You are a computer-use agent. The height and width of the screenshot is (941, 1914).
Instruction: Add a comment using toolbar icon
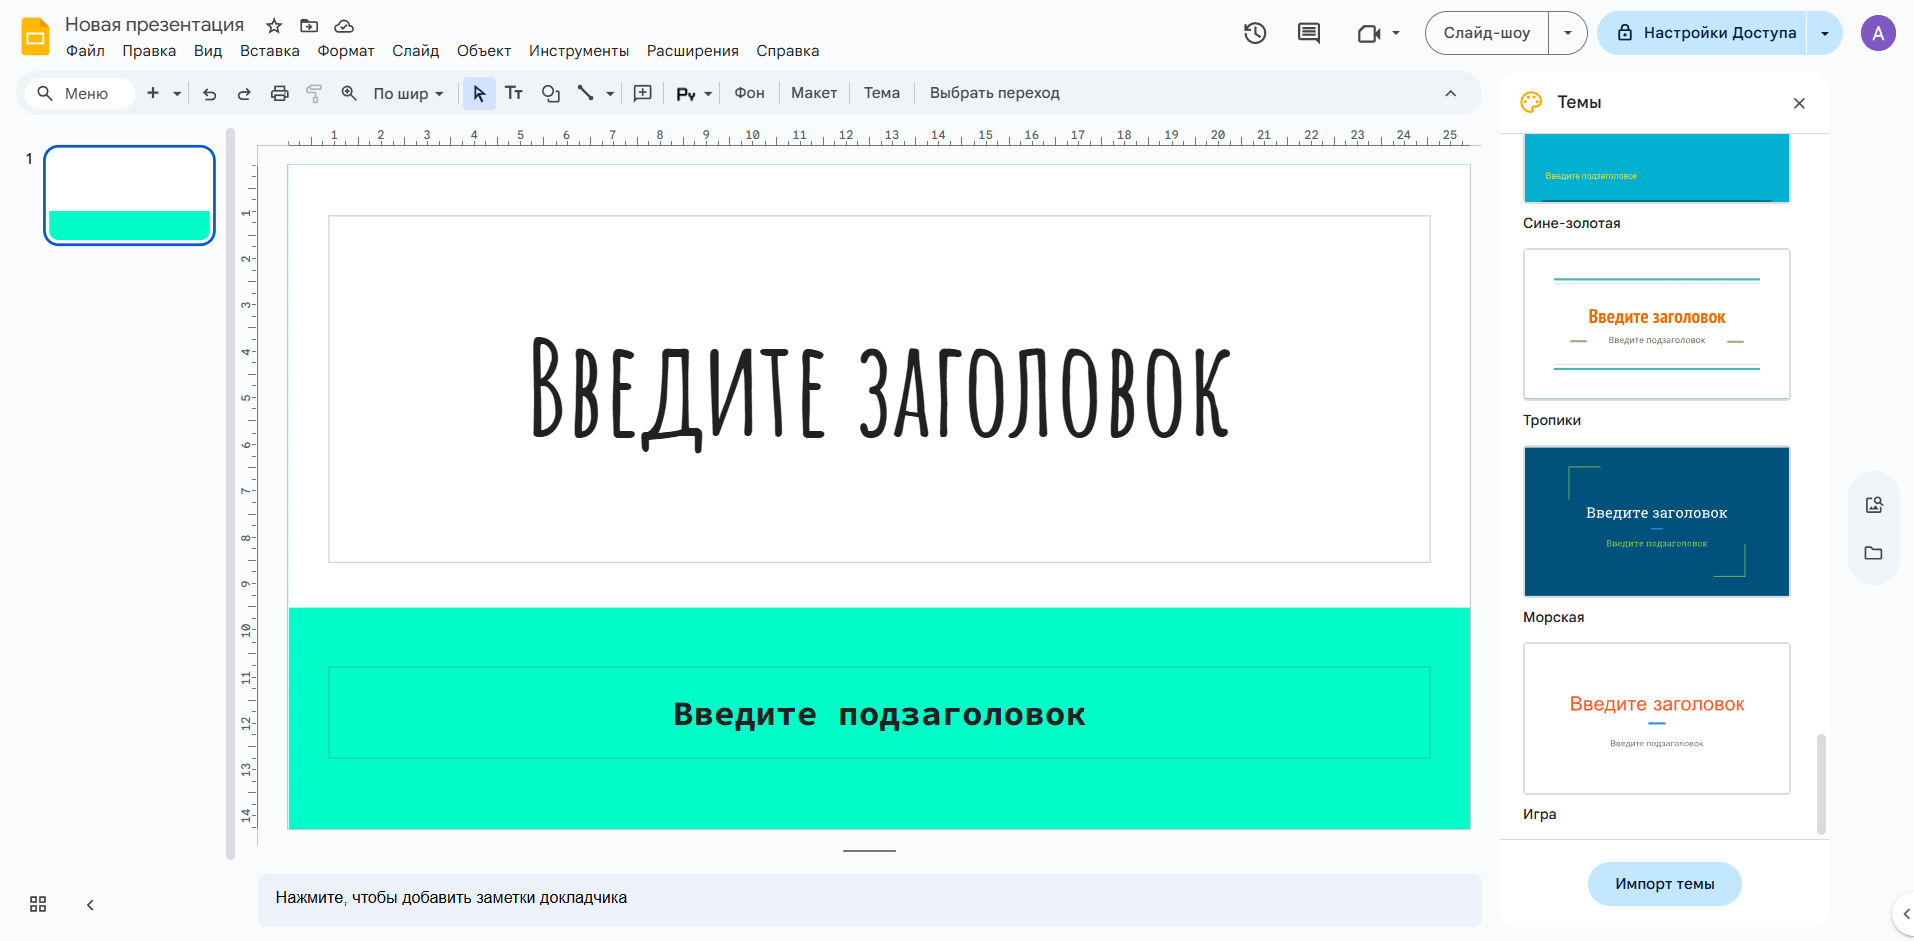643,93
